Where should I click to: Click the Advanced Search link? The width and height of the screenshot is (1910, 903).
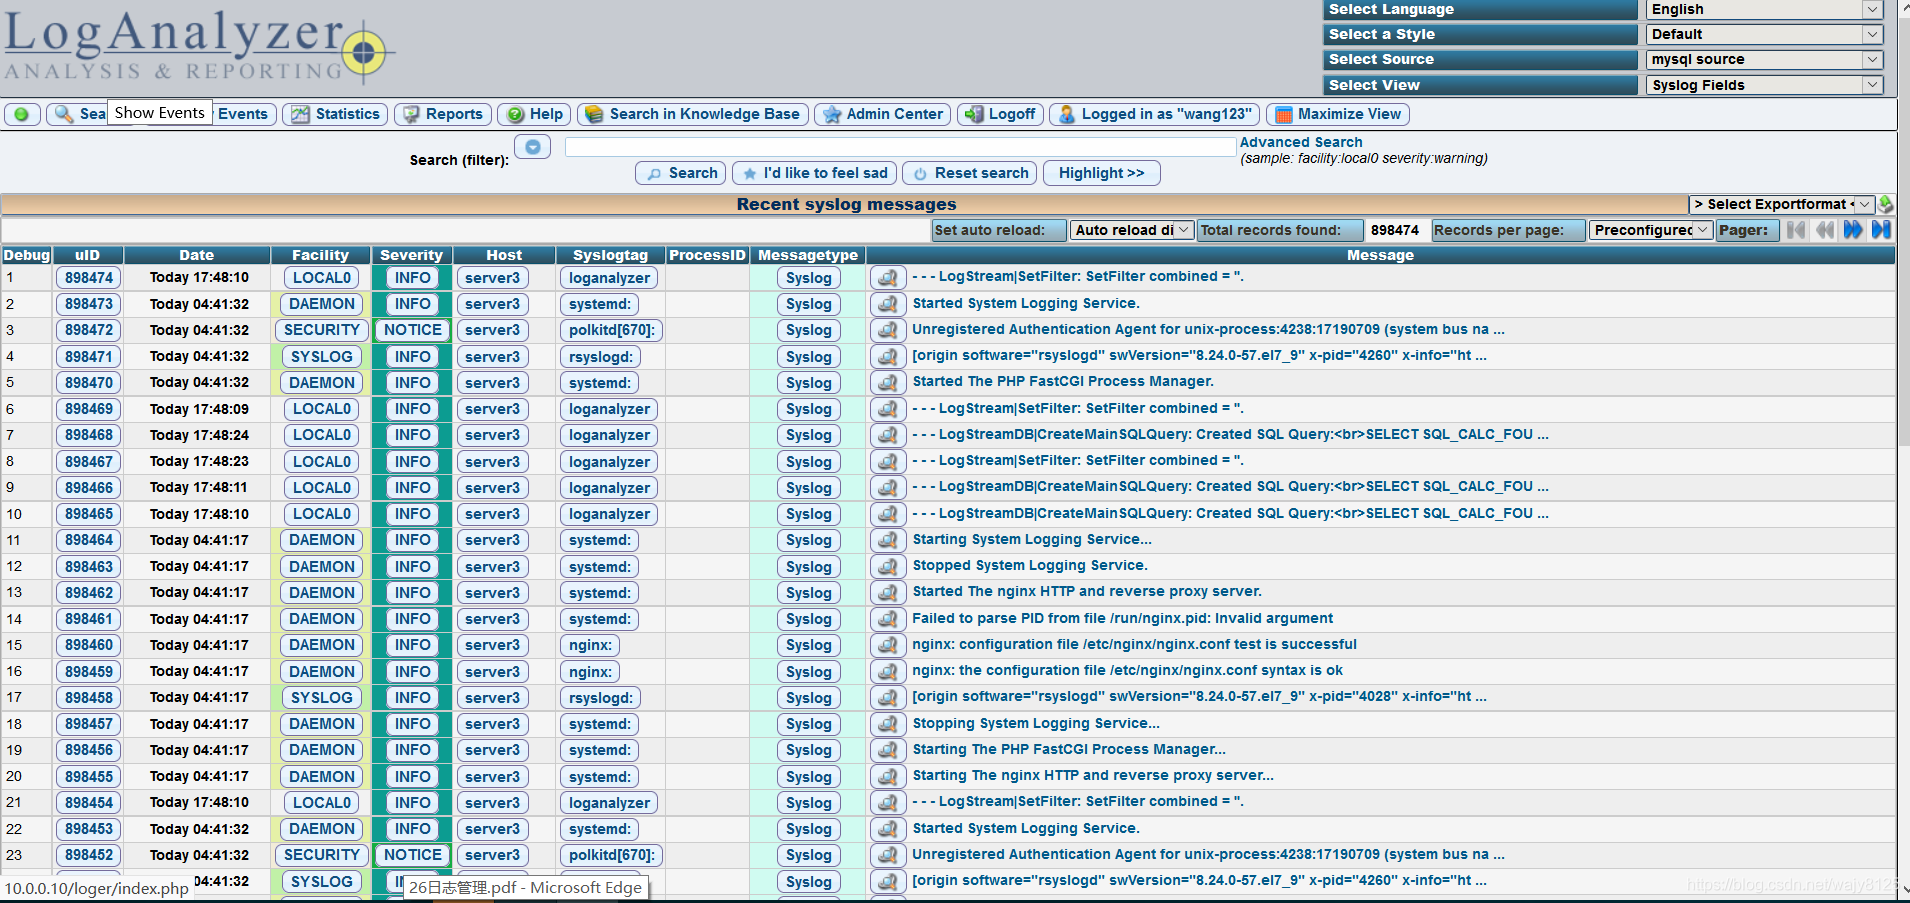[x=1300, y=142]
